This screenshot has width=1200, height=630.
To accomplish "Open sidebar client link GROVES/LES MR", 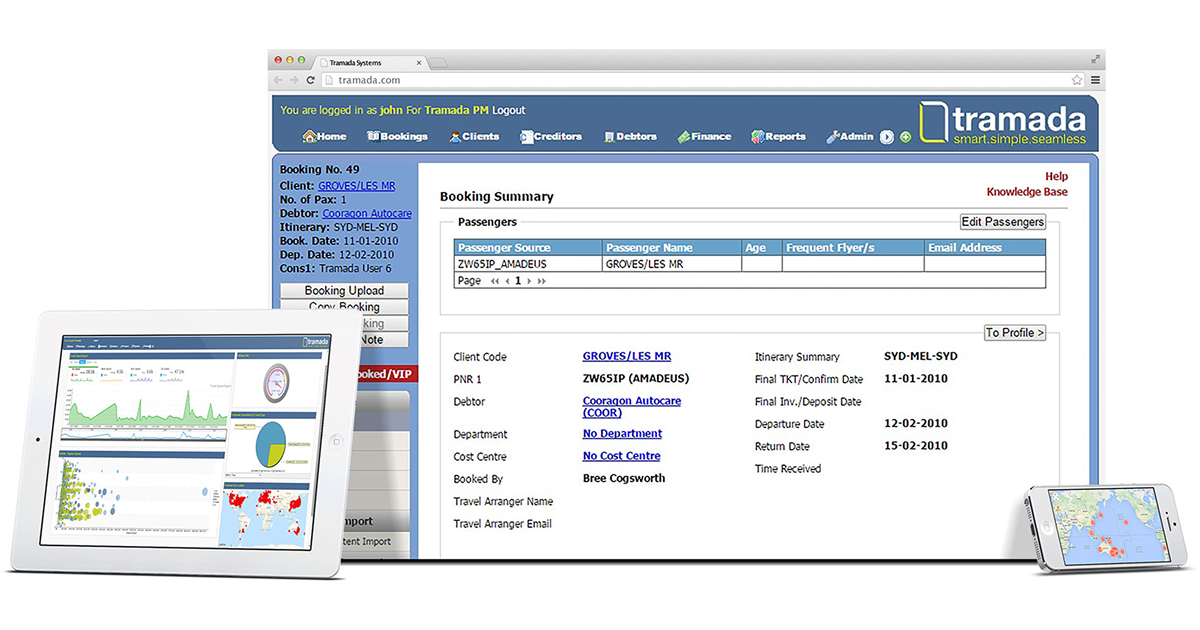I will (356, 186).
